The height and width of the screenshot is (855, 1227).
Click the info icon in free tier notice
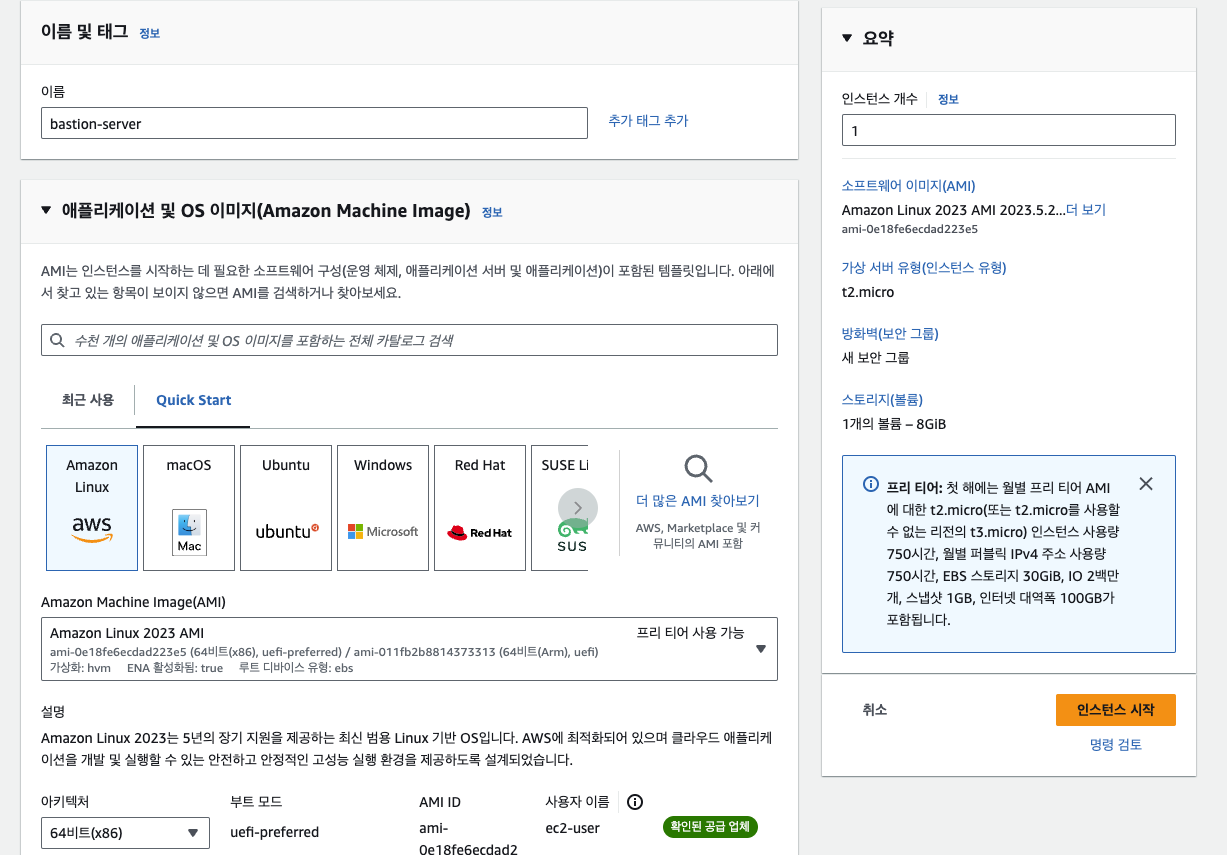pyautogui.click(x=871, y=485)
